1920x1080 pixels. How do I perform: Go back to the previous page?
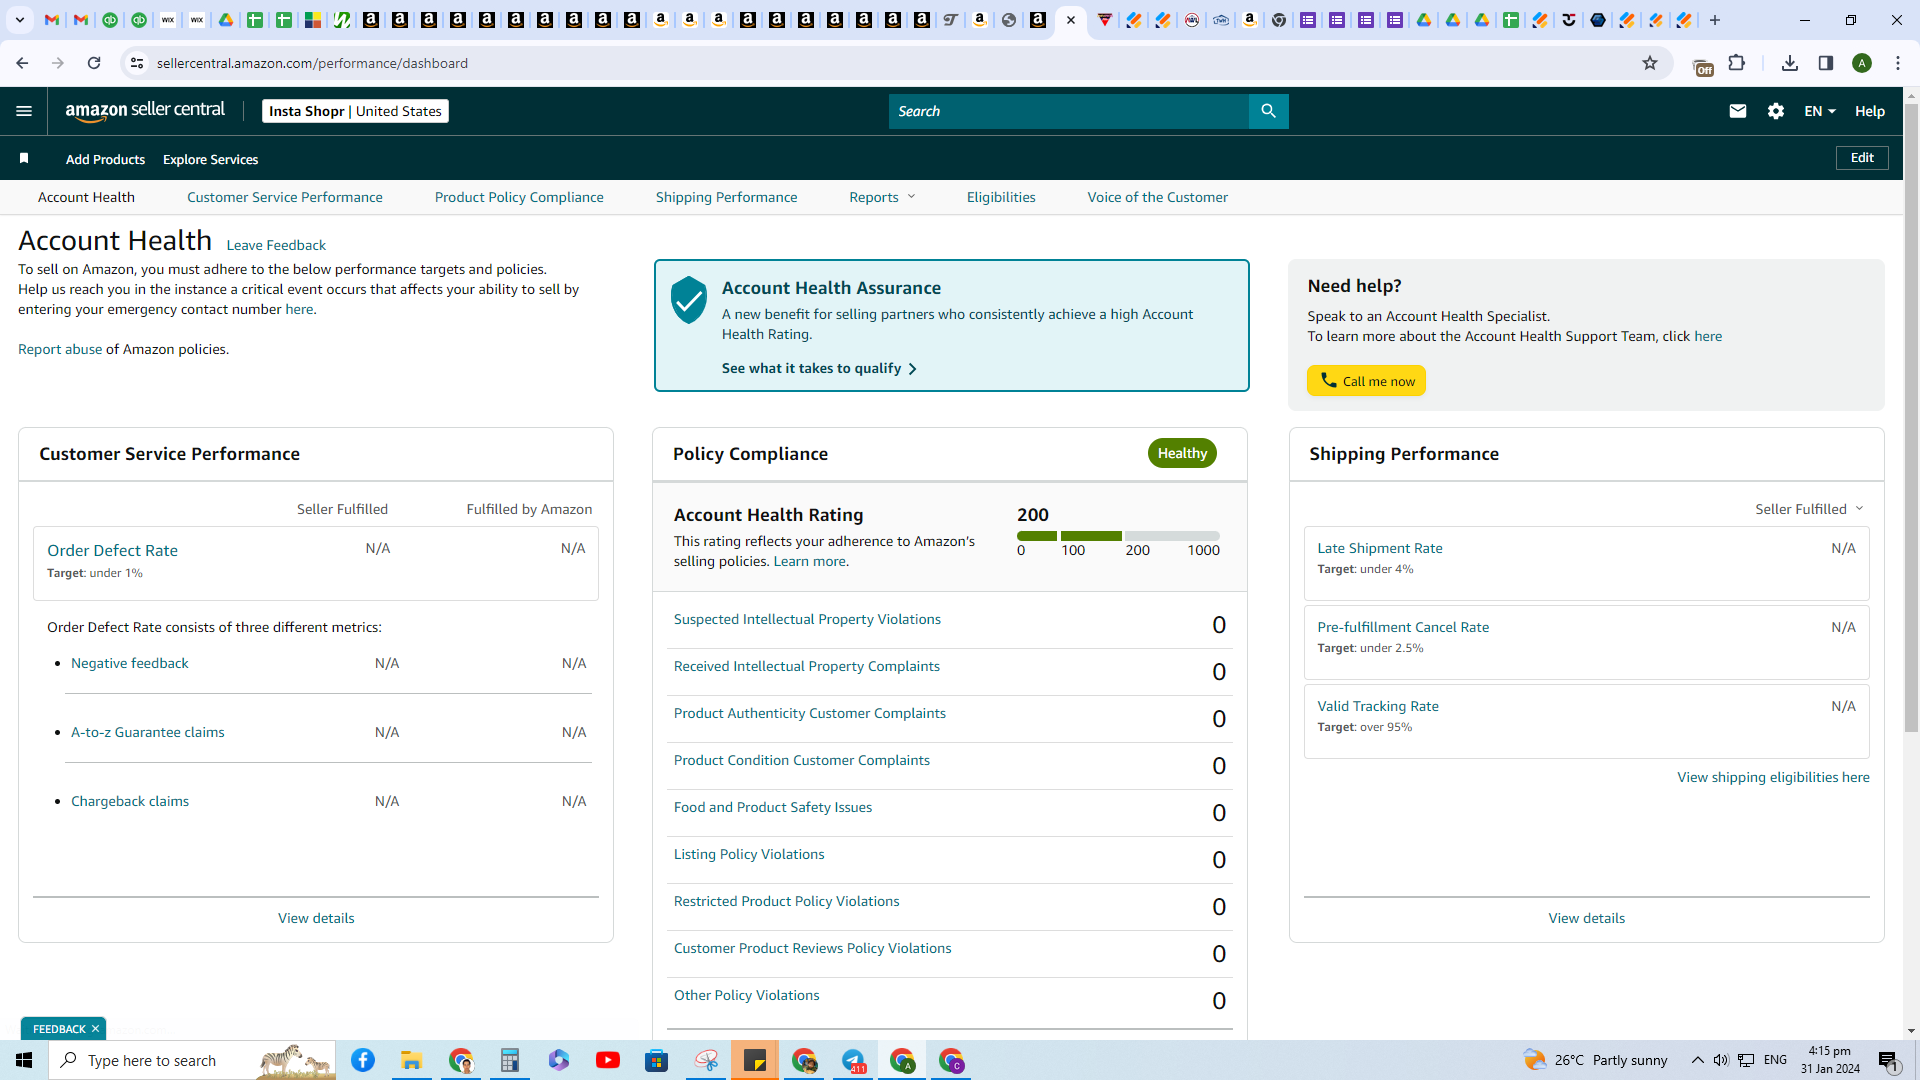[22, 63]
